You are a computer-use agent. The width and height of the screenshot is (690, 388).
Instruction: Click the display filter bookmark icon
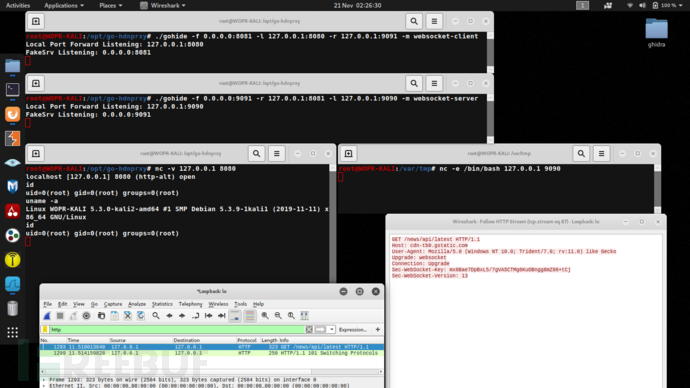pyautogui.click(x=45, y=329)
